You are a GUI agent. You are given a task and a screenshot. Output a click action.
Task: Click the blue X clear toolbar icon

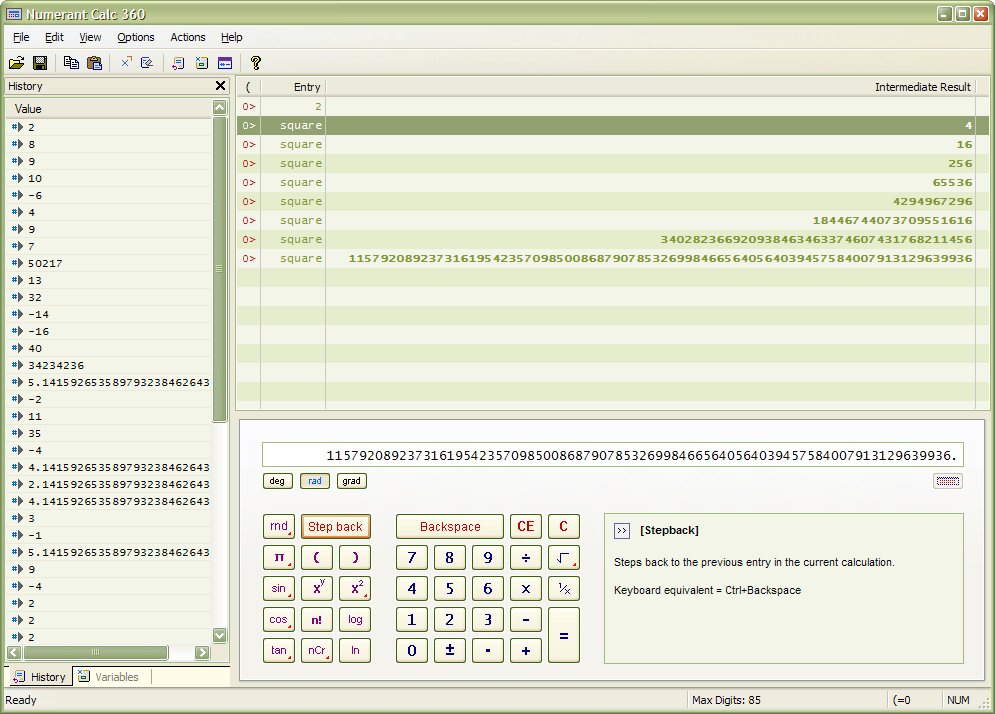126,62
